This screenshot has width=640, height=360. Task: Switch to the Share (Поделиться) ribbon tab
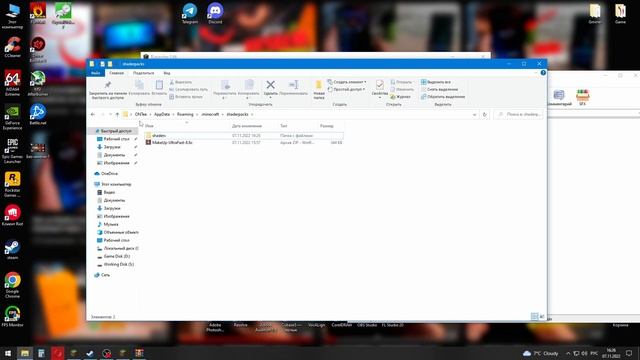coord(143,73)
